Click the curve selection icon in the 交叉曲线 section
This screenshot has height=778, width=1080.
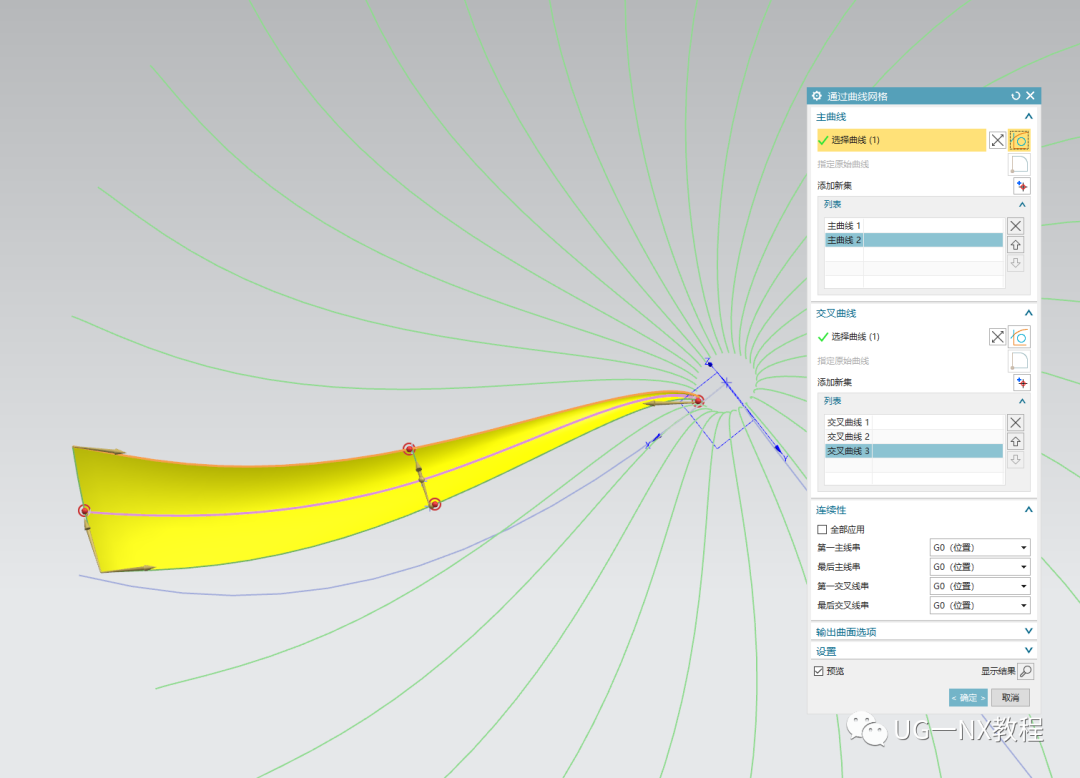1019,337
